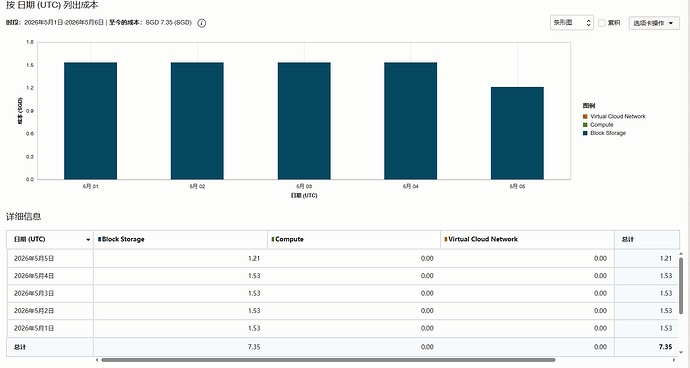The width and height of the screenshot is (690, 368).
Task: Enable the 累积 cumulative checkbox
Action: pos(602,23)
